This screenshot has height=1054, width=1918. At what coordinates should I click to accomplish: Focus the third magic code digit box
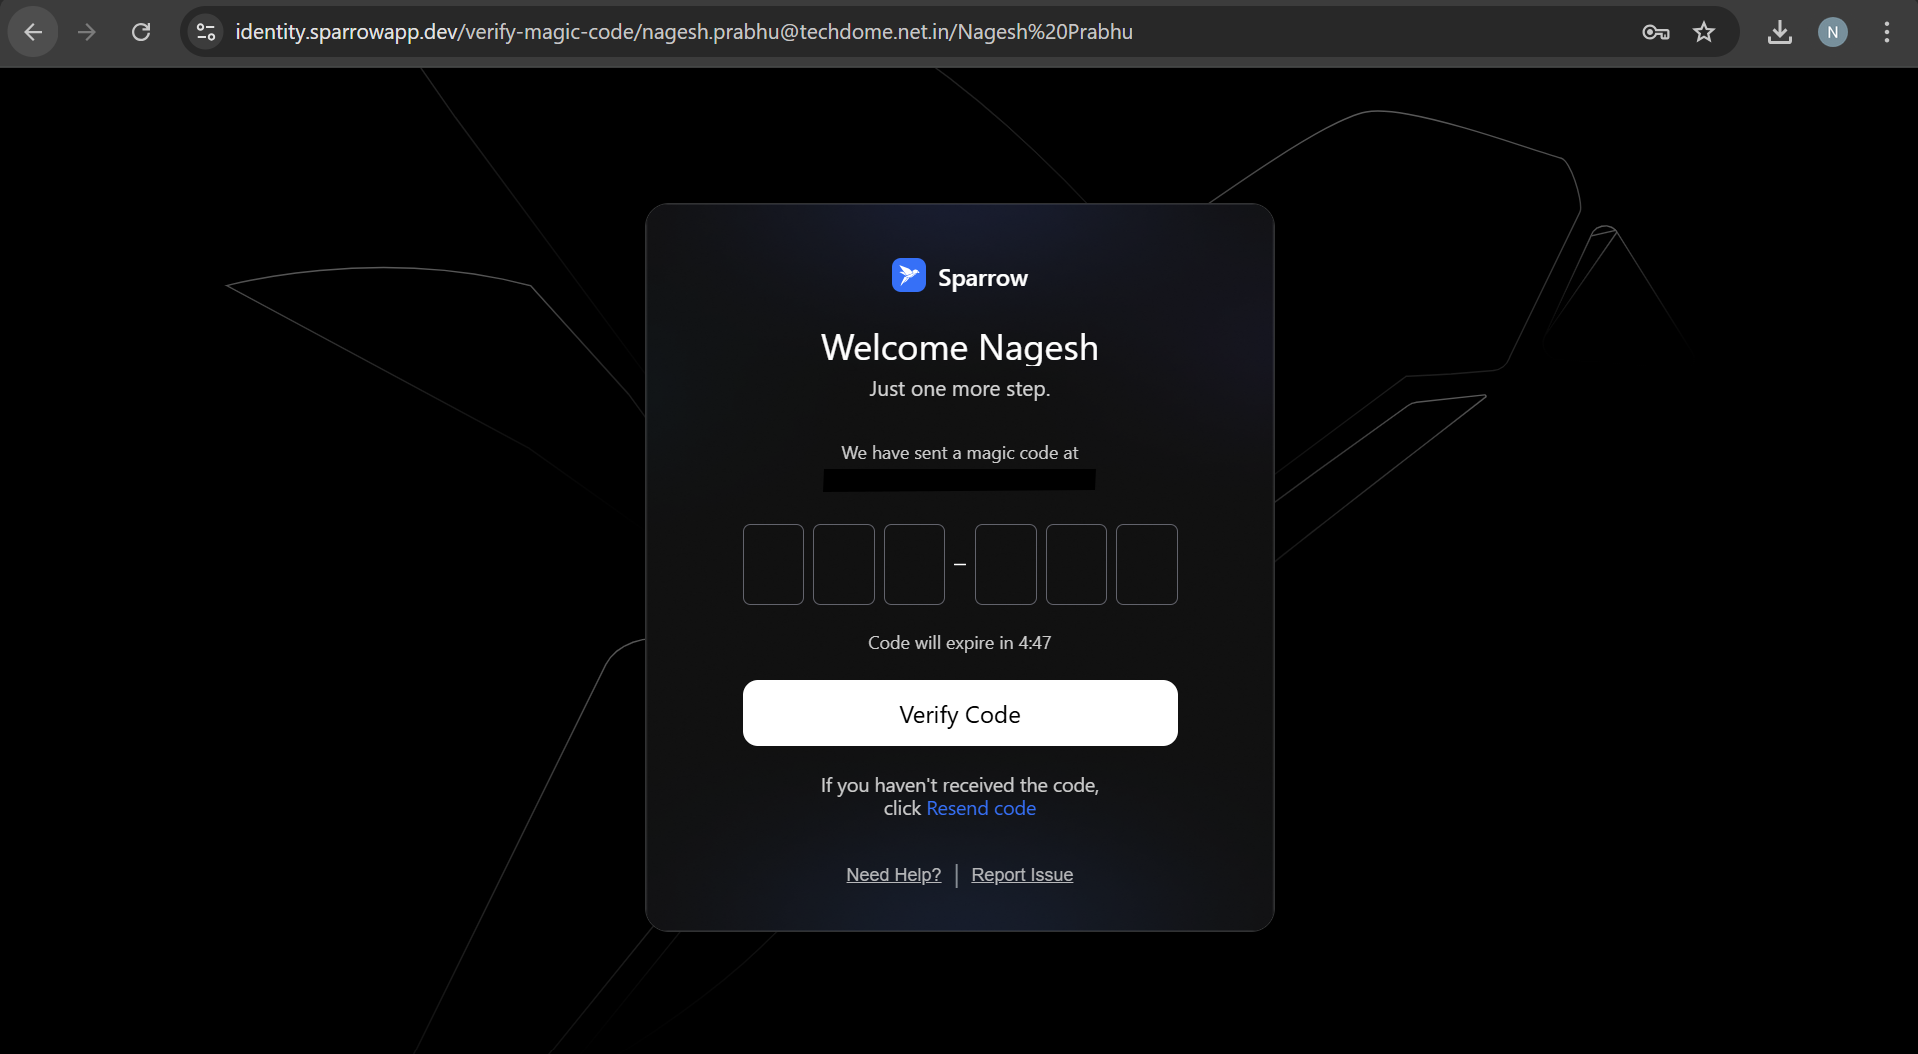tap(914, 564)
